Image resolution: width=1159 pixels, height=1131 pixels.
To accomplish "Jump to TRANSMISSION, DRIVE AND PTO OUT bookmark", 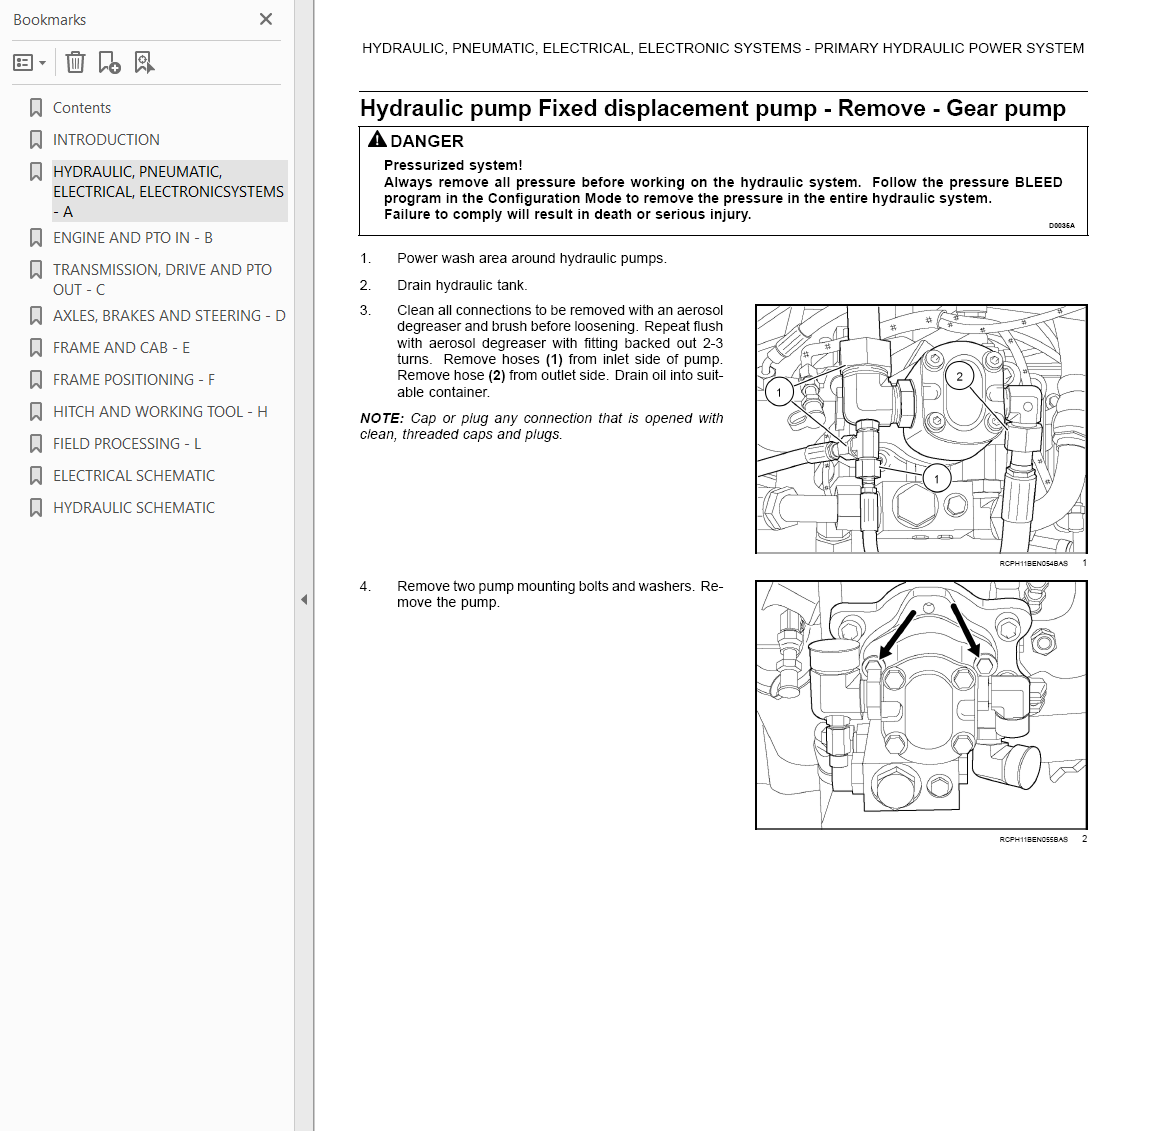I will [x=162, y=279].
